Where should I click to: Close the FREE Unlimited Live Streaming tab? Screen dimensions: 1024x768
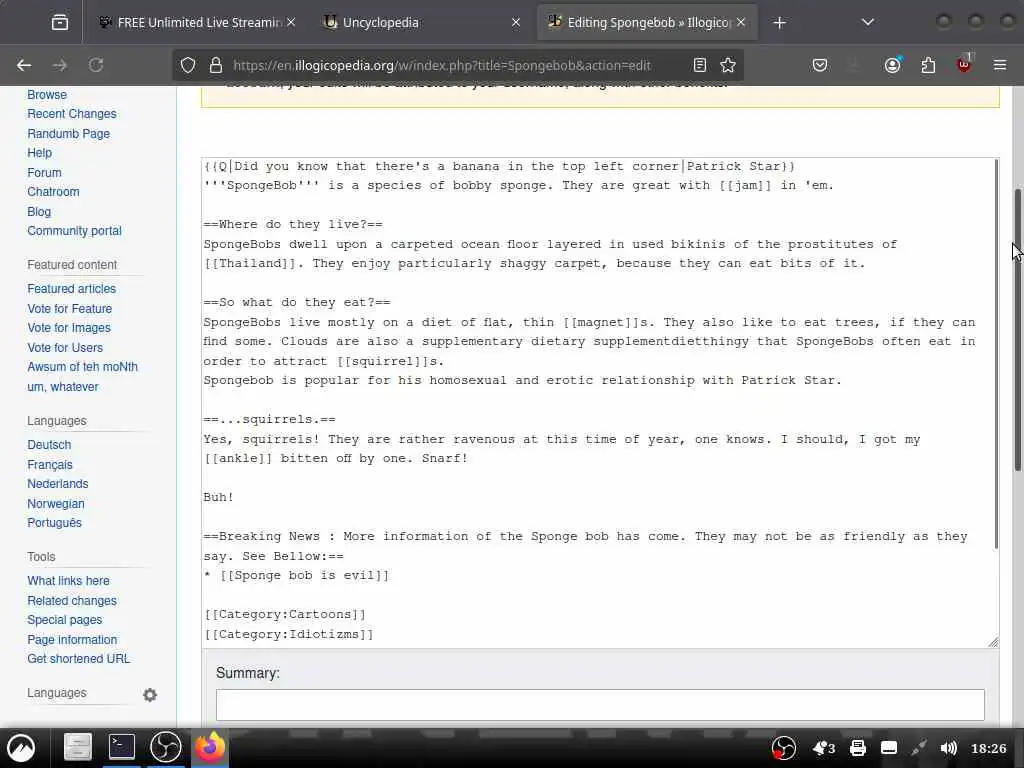[x=291, y=23]
